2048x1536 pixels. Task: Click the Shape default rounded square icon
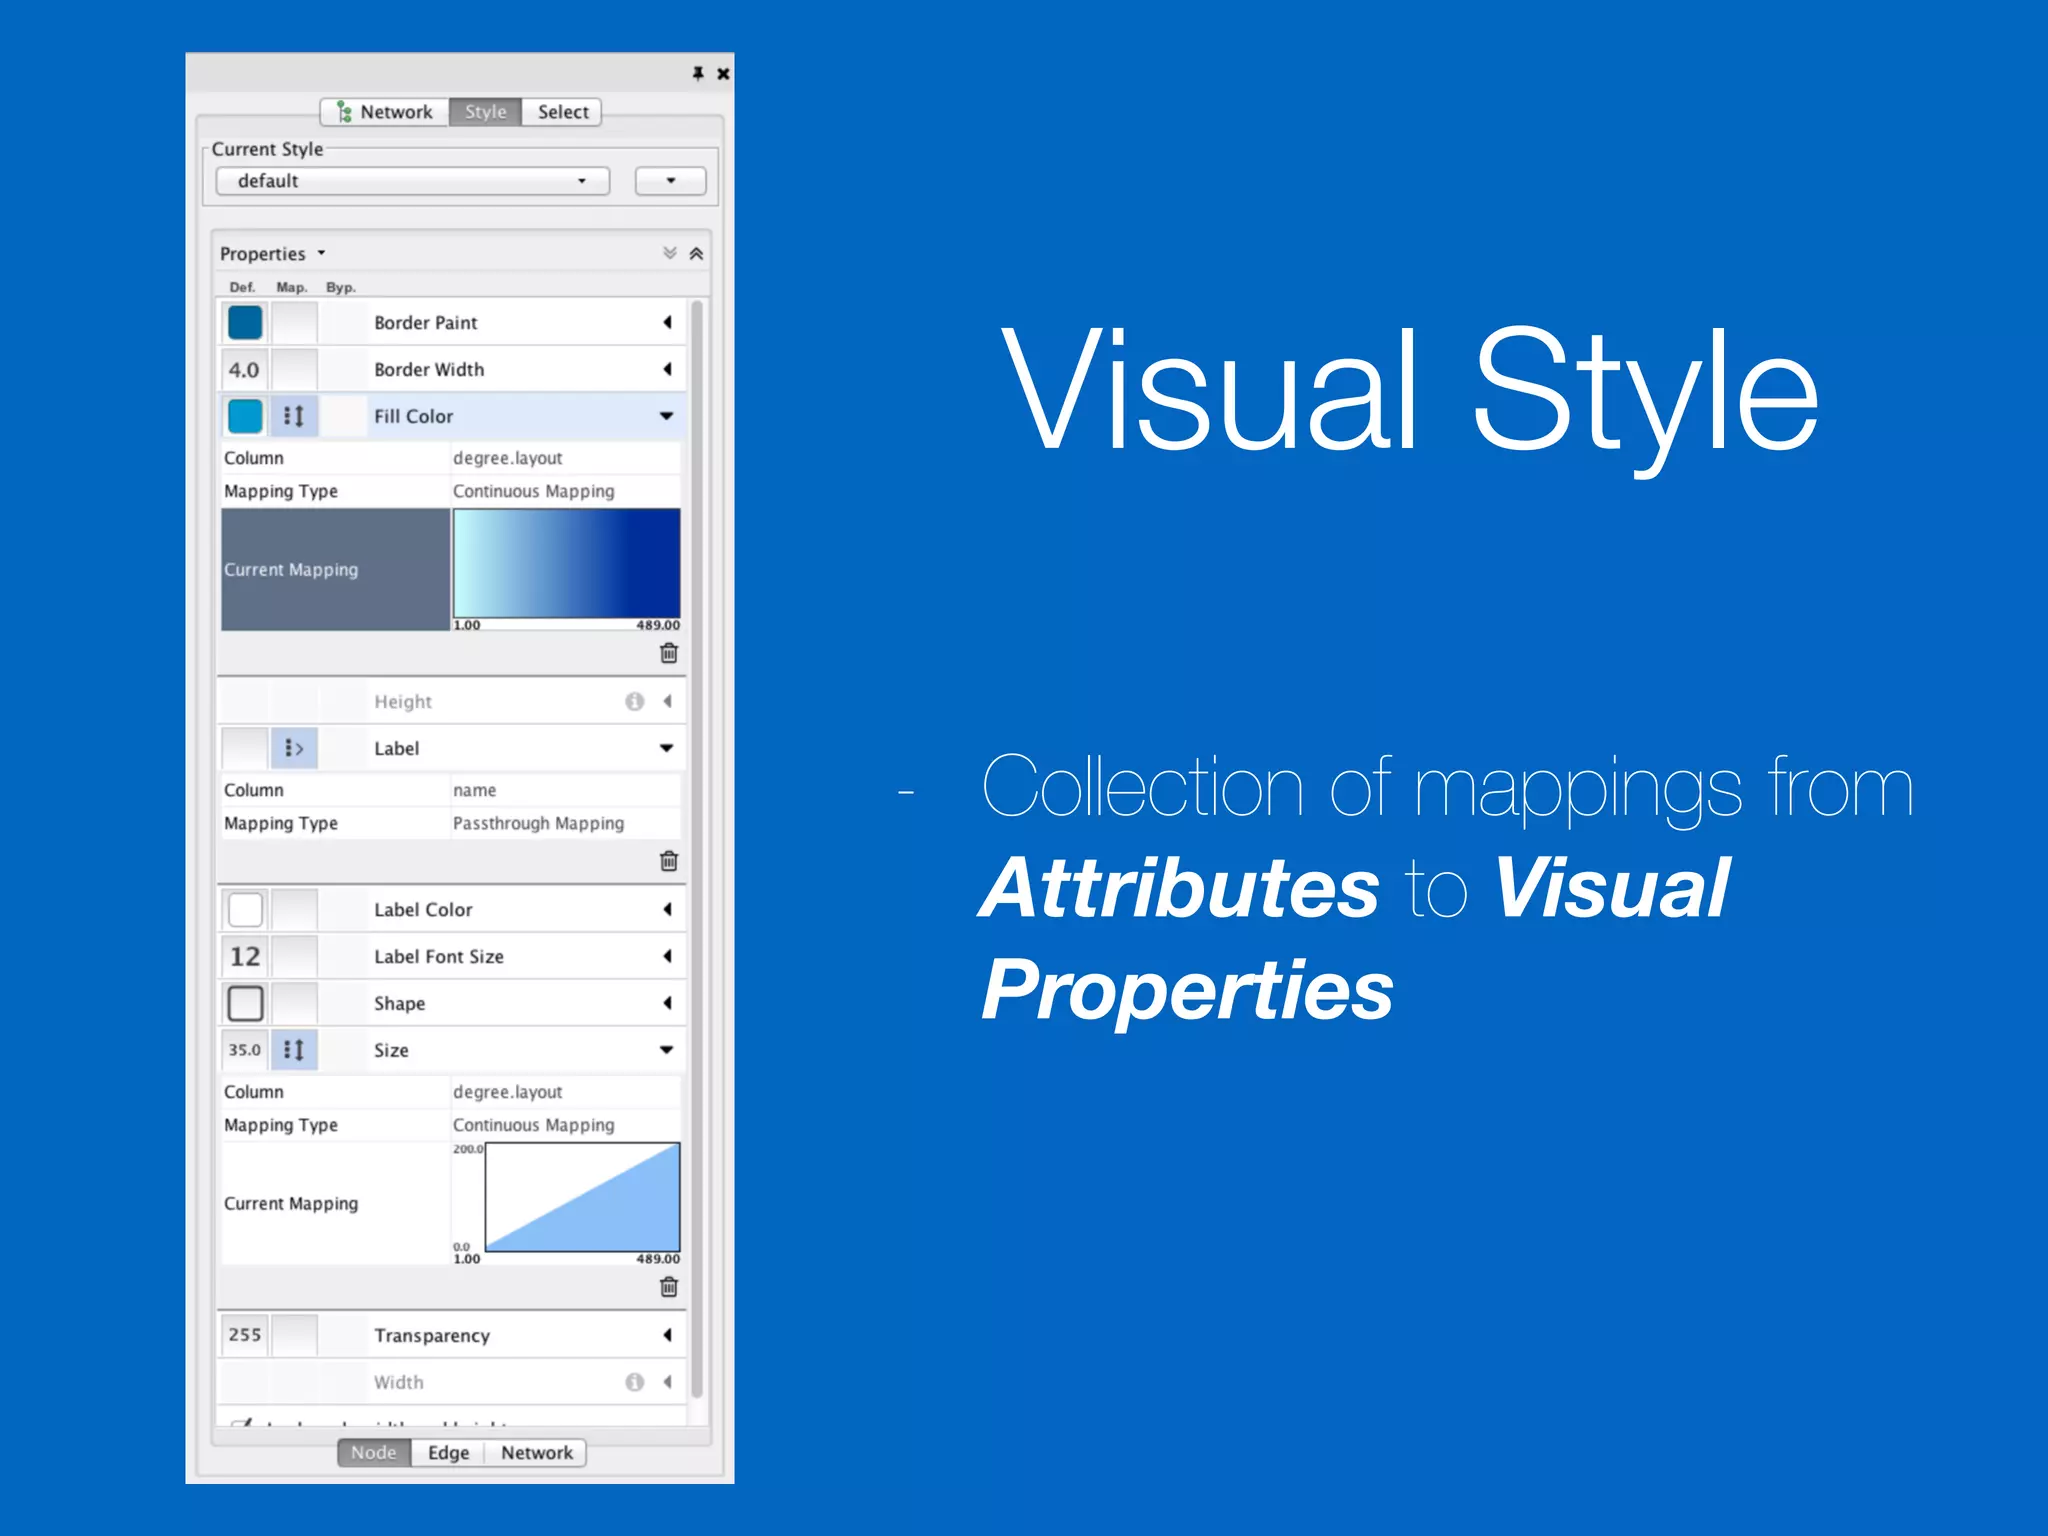coord(245,1003)
